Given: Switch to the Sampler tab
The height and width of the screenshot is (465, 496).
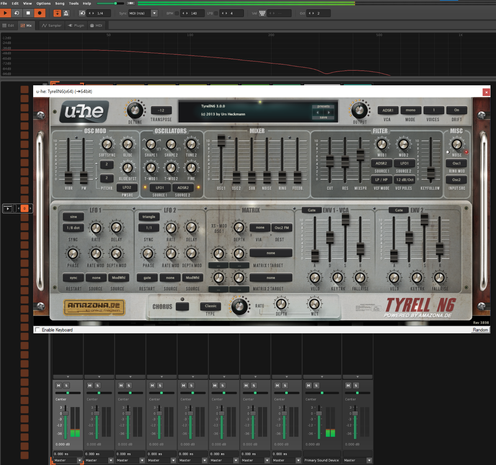Looking at the screenshot, I should (52, 25).
